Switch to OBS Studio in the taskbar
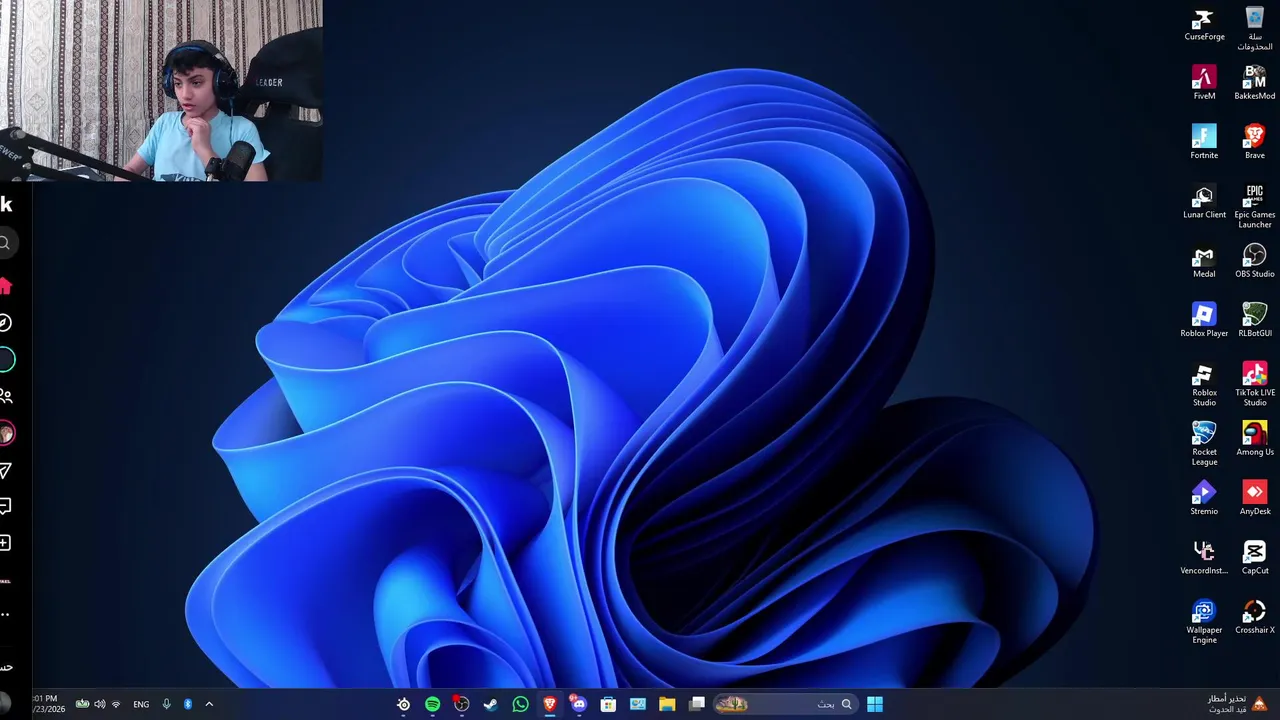The width and height of the screenshot is (1280, 720). (x=461, y=704)
